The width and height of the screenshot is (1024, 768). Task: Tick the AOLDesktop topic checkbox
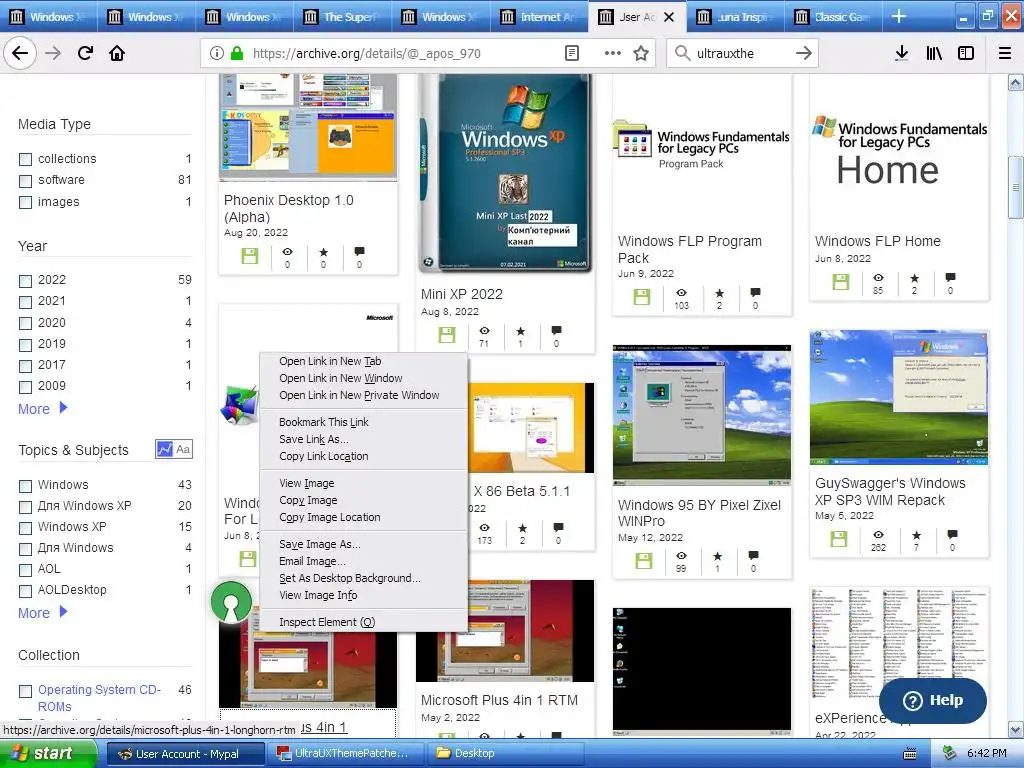[25, 591]
